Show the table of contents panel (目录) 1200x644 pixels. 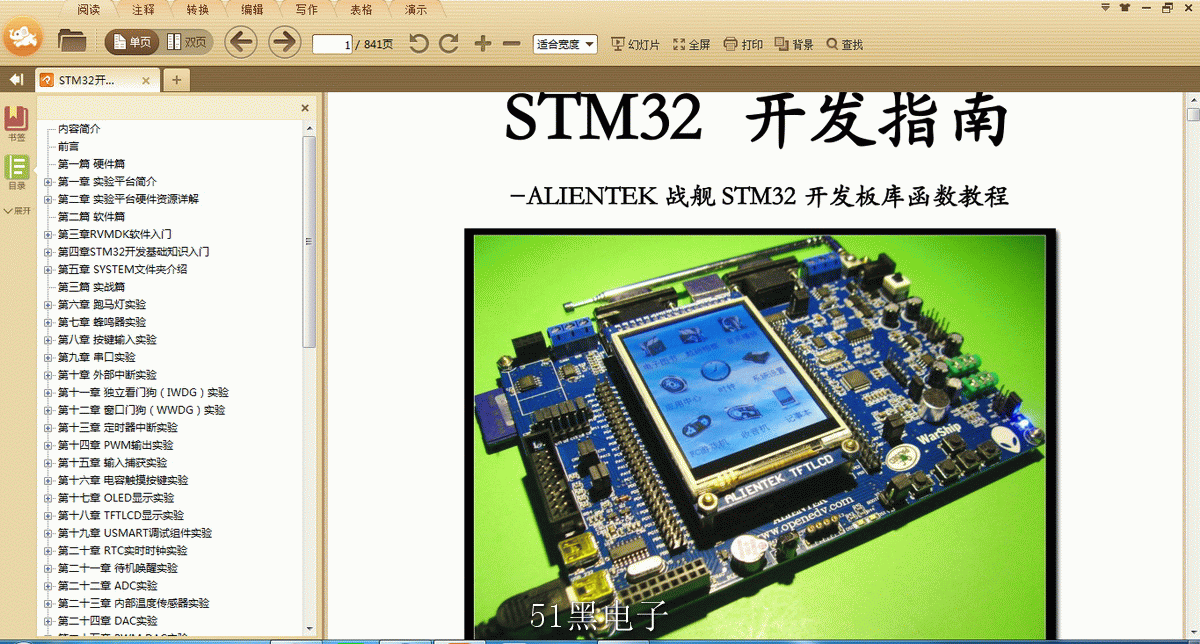17,173
